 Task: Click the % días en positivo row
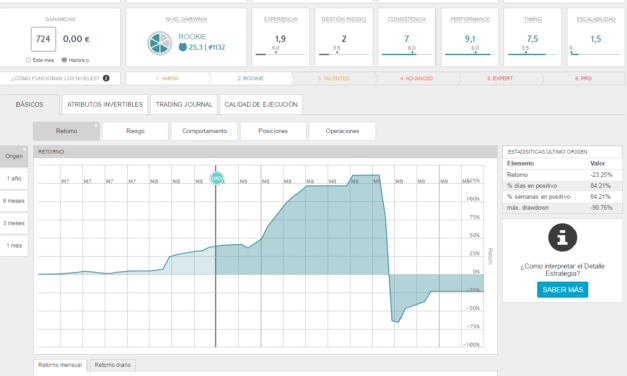[562, 186]
